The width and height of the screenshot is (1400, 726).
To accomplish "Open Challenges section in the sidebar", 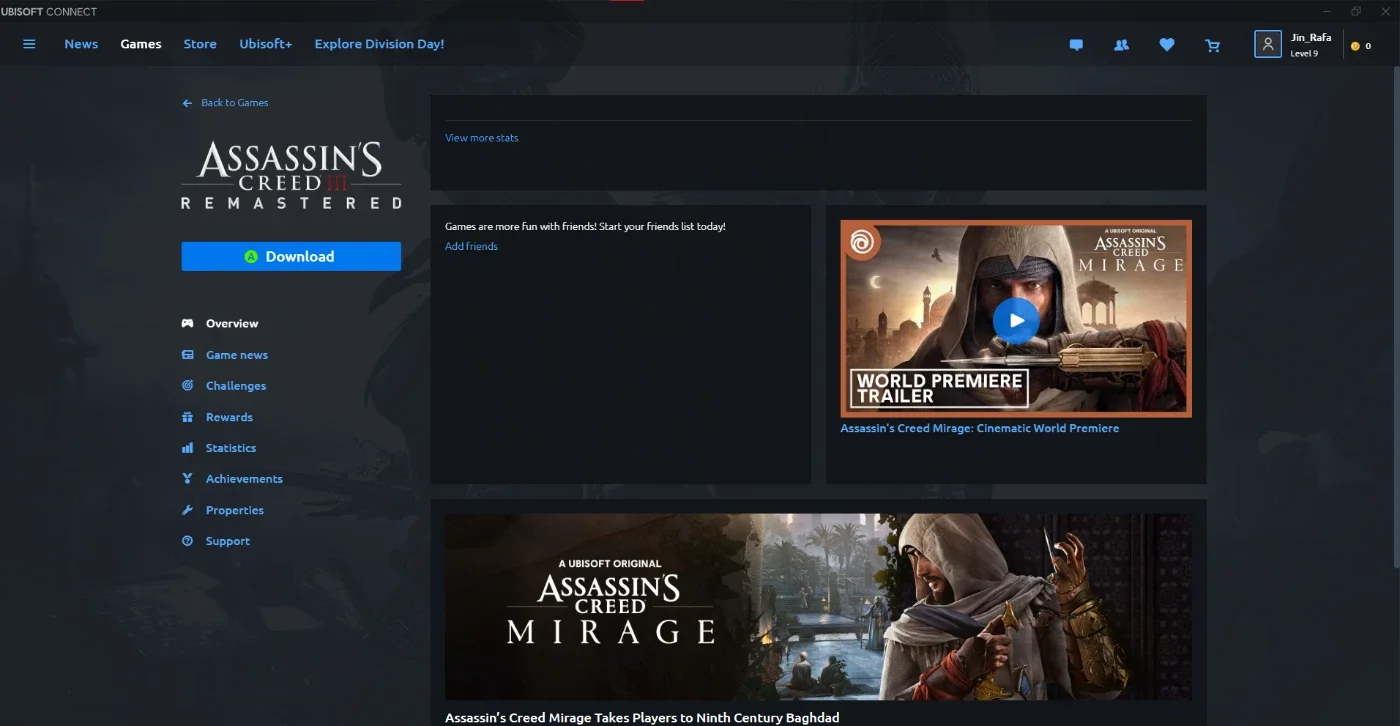I will click(x=236, y=386).
